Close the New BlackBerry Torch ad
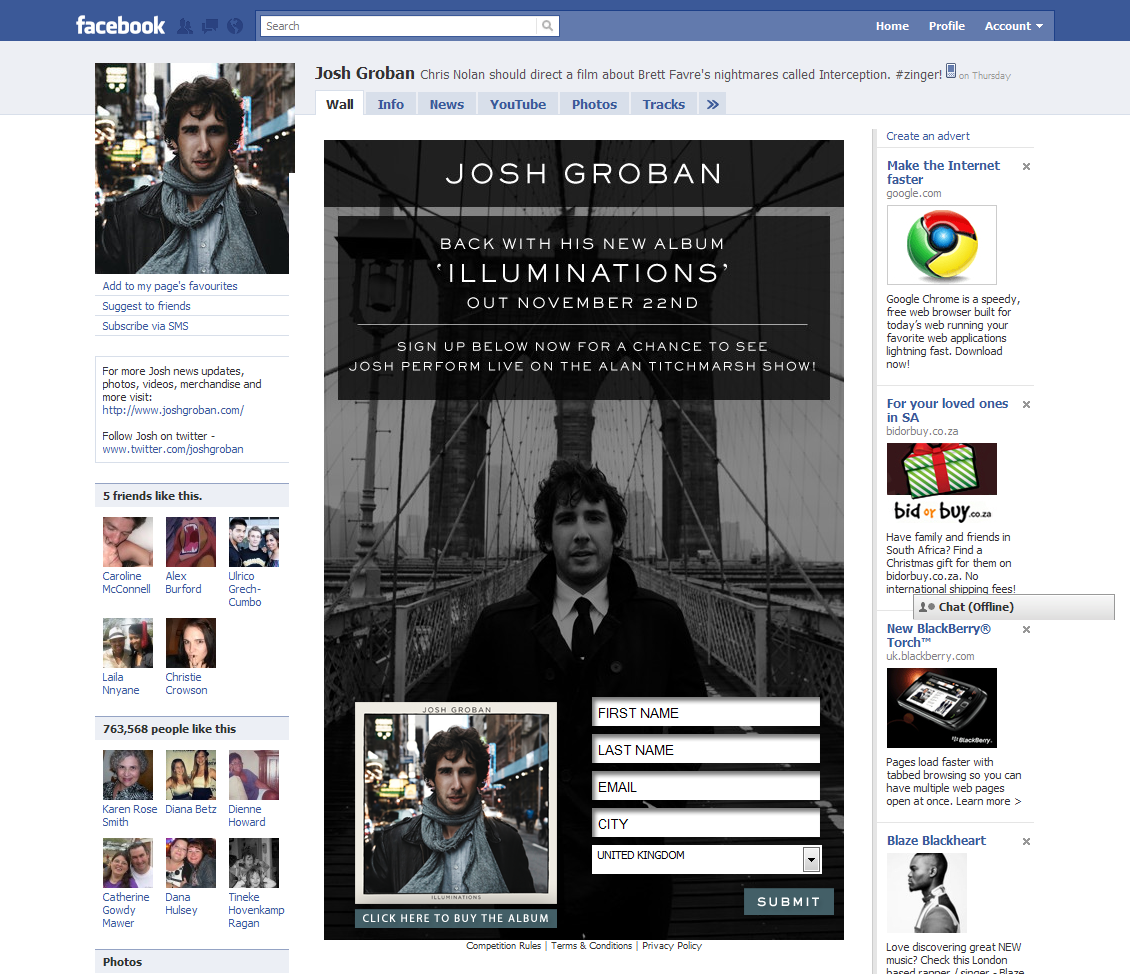 pyautogui.click(x=1026, y=630)
